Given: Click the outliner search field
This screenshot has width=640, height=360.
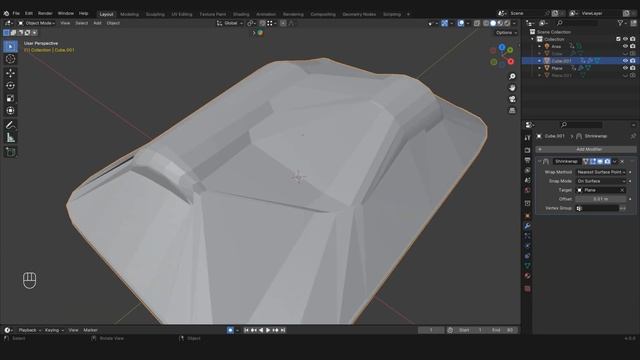Looking at the screenshot, I should [578, 23].
